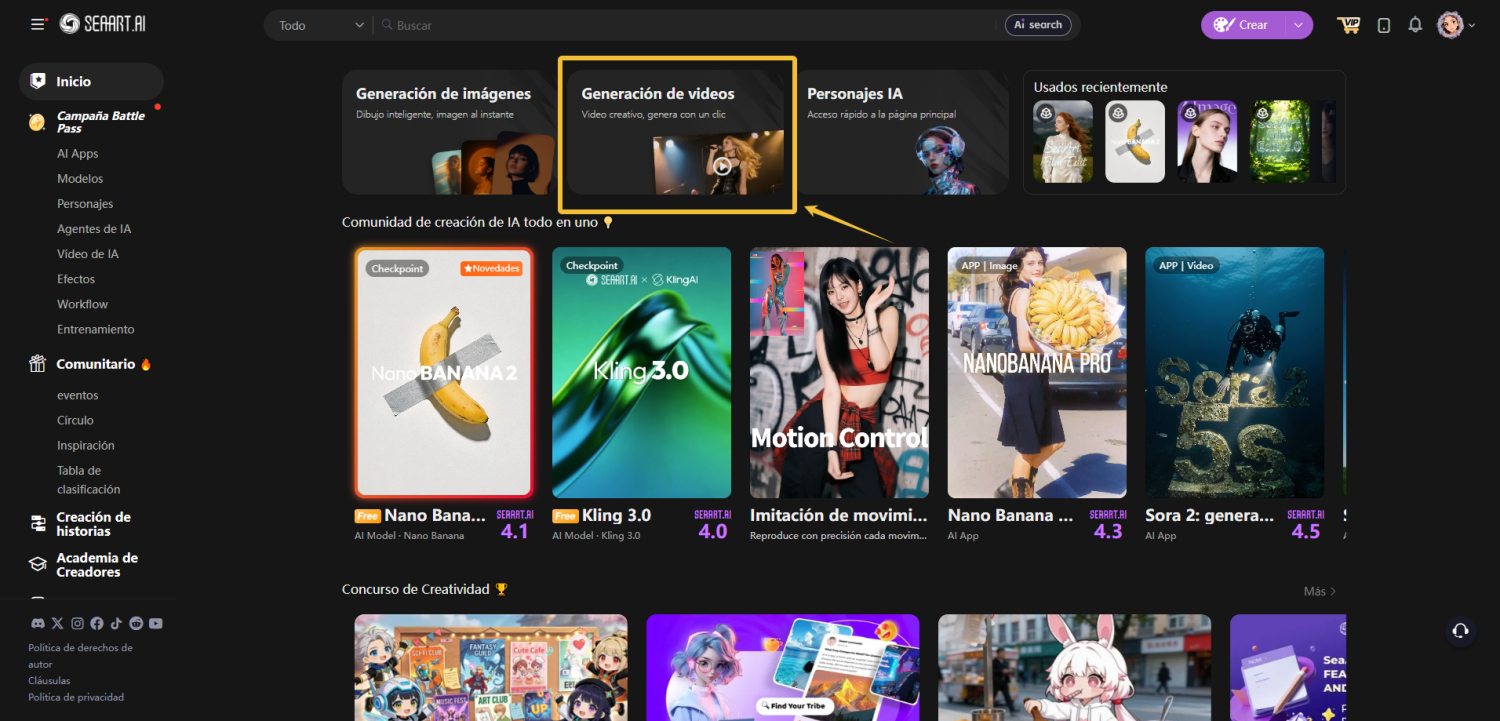Image resolution: width=1500 pixels, height=721 pixels.
Task: Open the Reddit icon in sidebar footer
Action: 136,624
